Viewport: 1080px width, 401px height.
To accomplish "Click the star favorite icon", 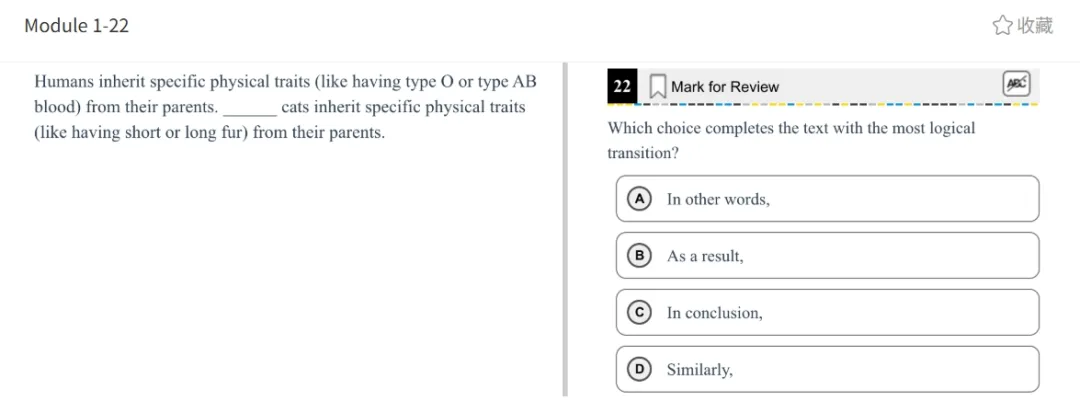I will pos(1002,26).
